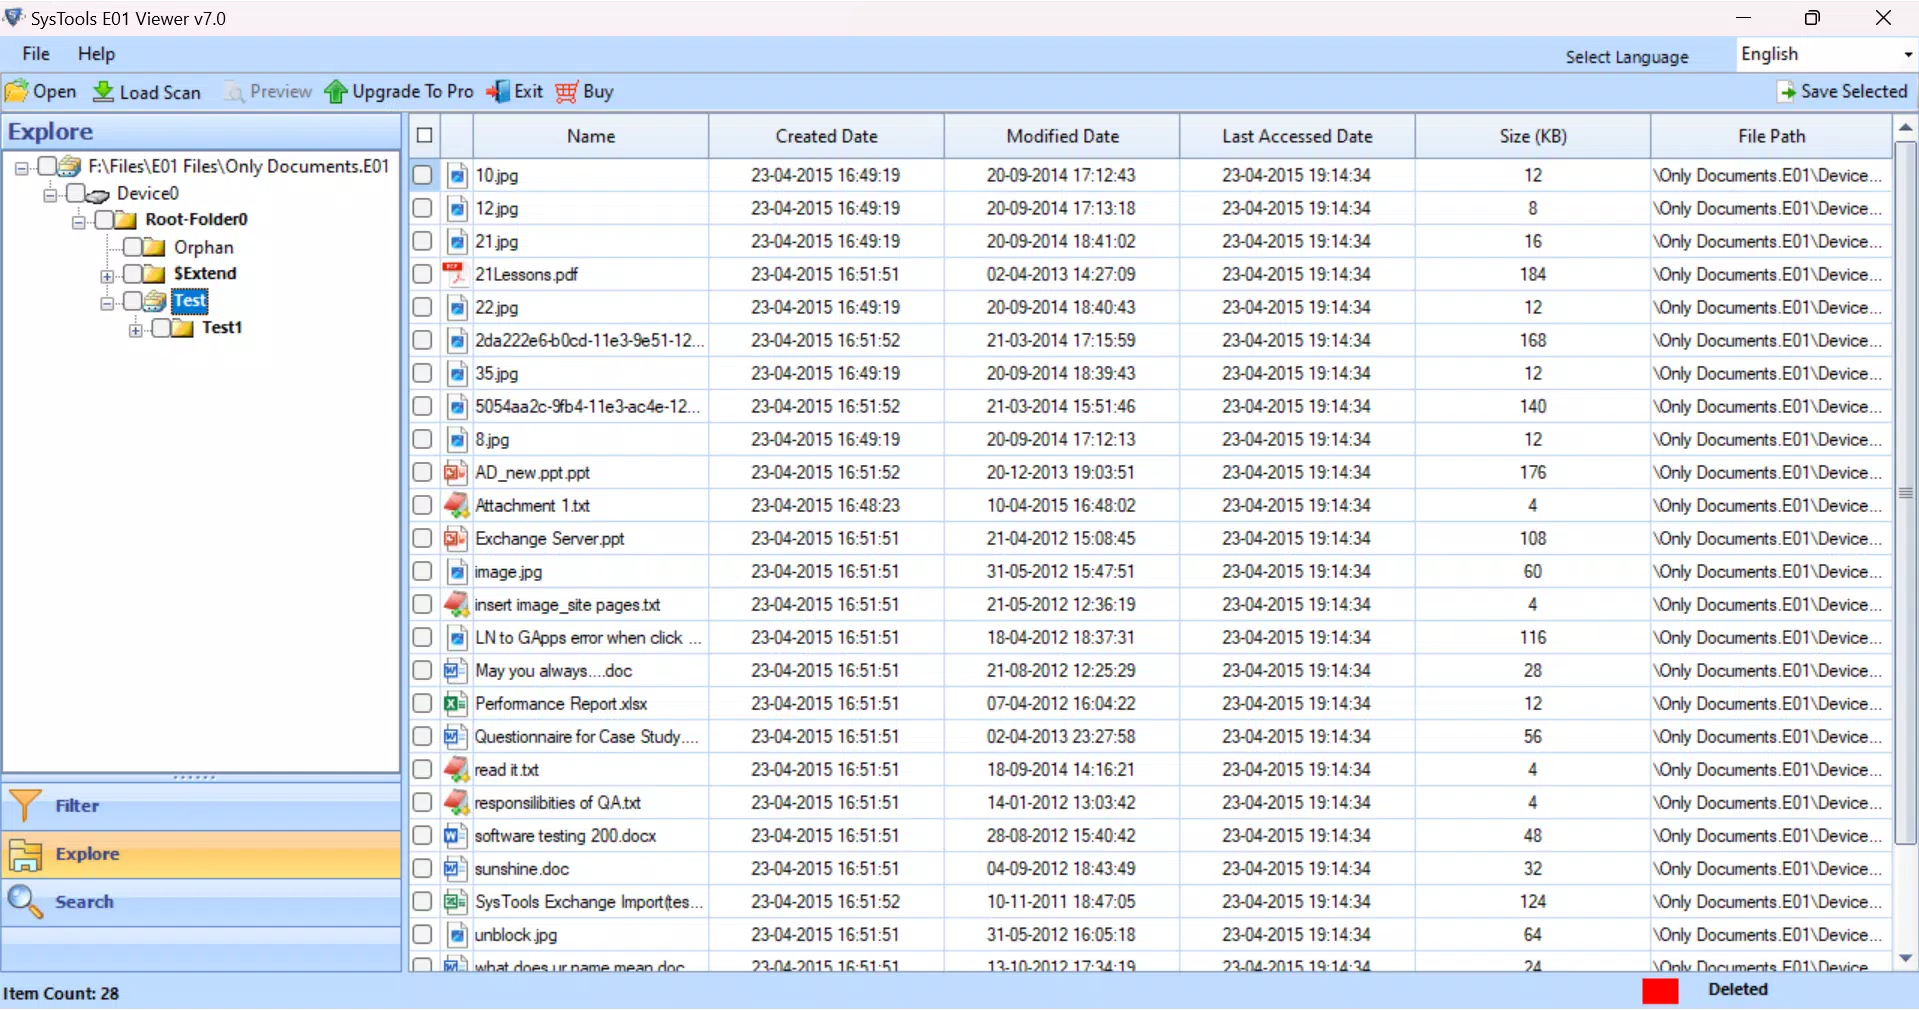Switch to the Filter pane tab
The width and height of the screenshot is (1919, 1010).
coord(201,806)
